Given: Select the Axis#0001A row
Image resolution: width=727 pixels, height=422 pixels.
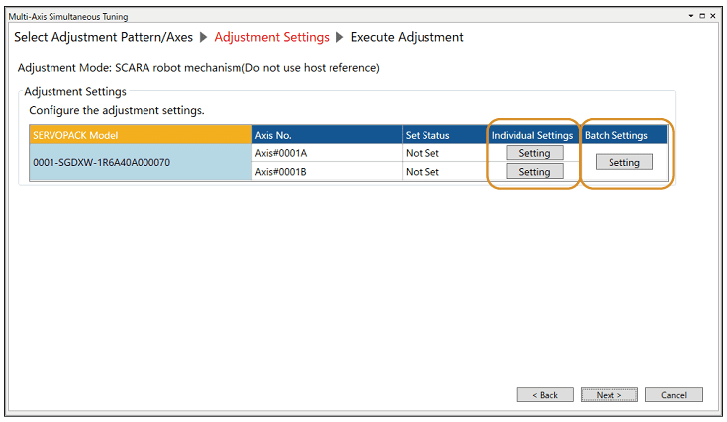Looking at the screenshot, I should point(326,153).
